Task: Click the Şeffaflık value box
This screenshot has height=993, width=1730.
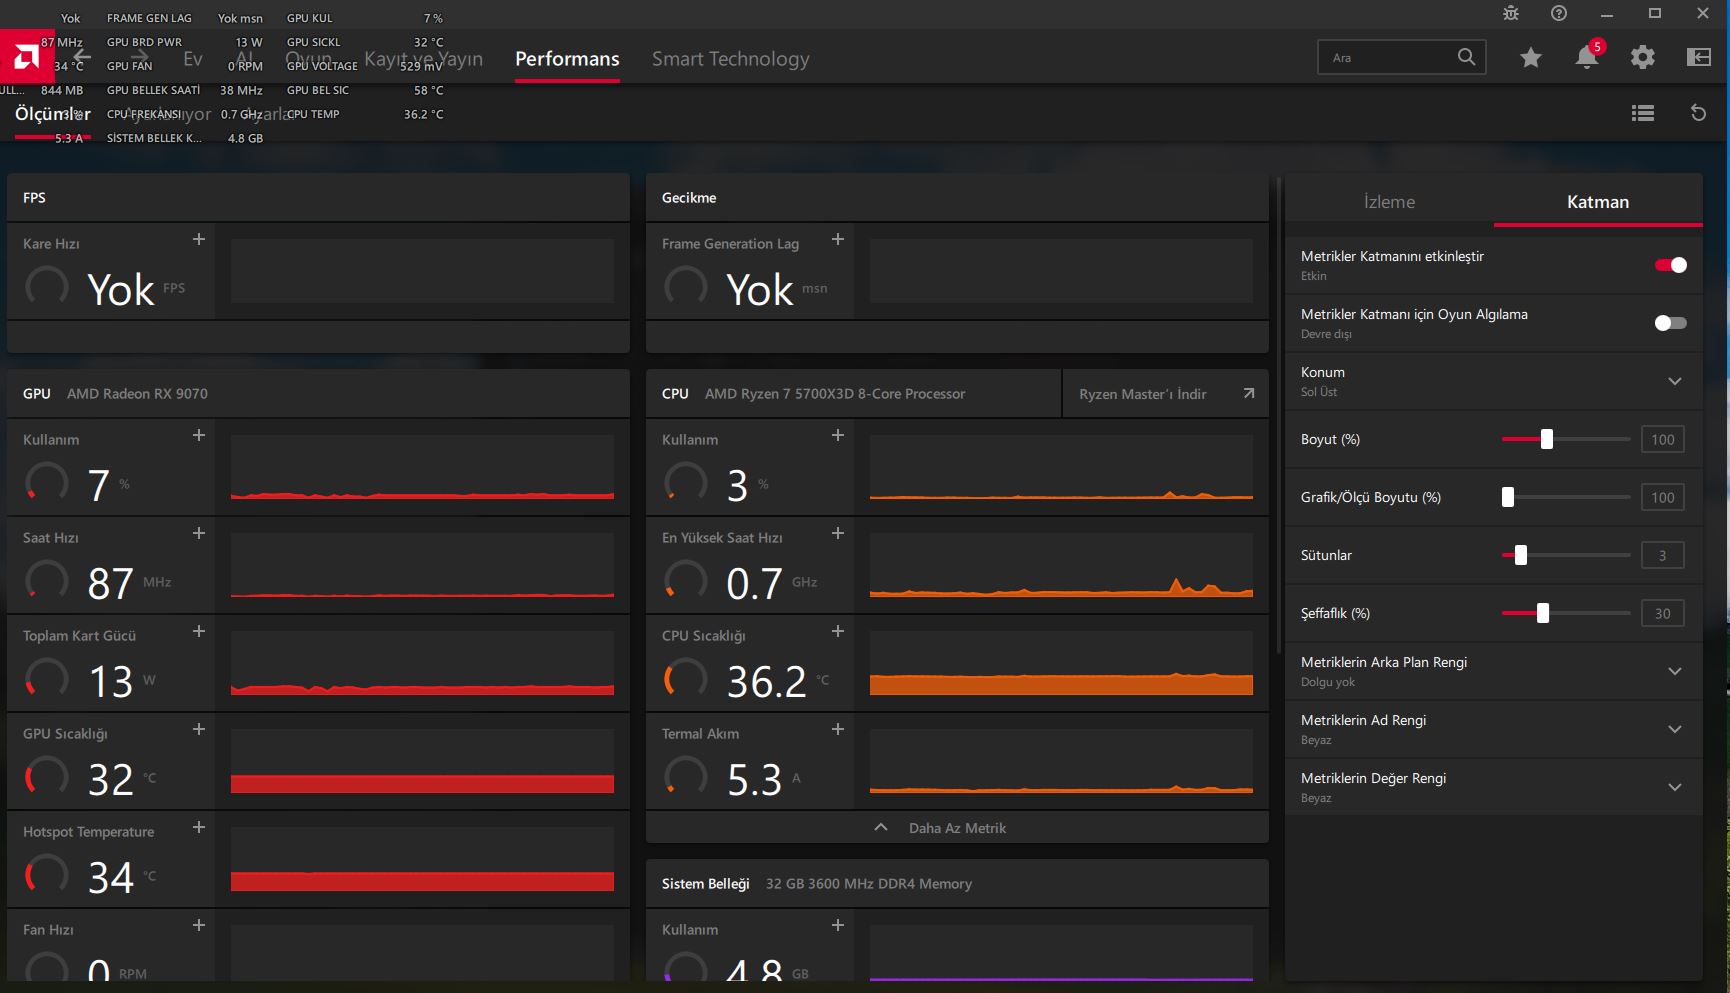Action: tap(1662, 613)
